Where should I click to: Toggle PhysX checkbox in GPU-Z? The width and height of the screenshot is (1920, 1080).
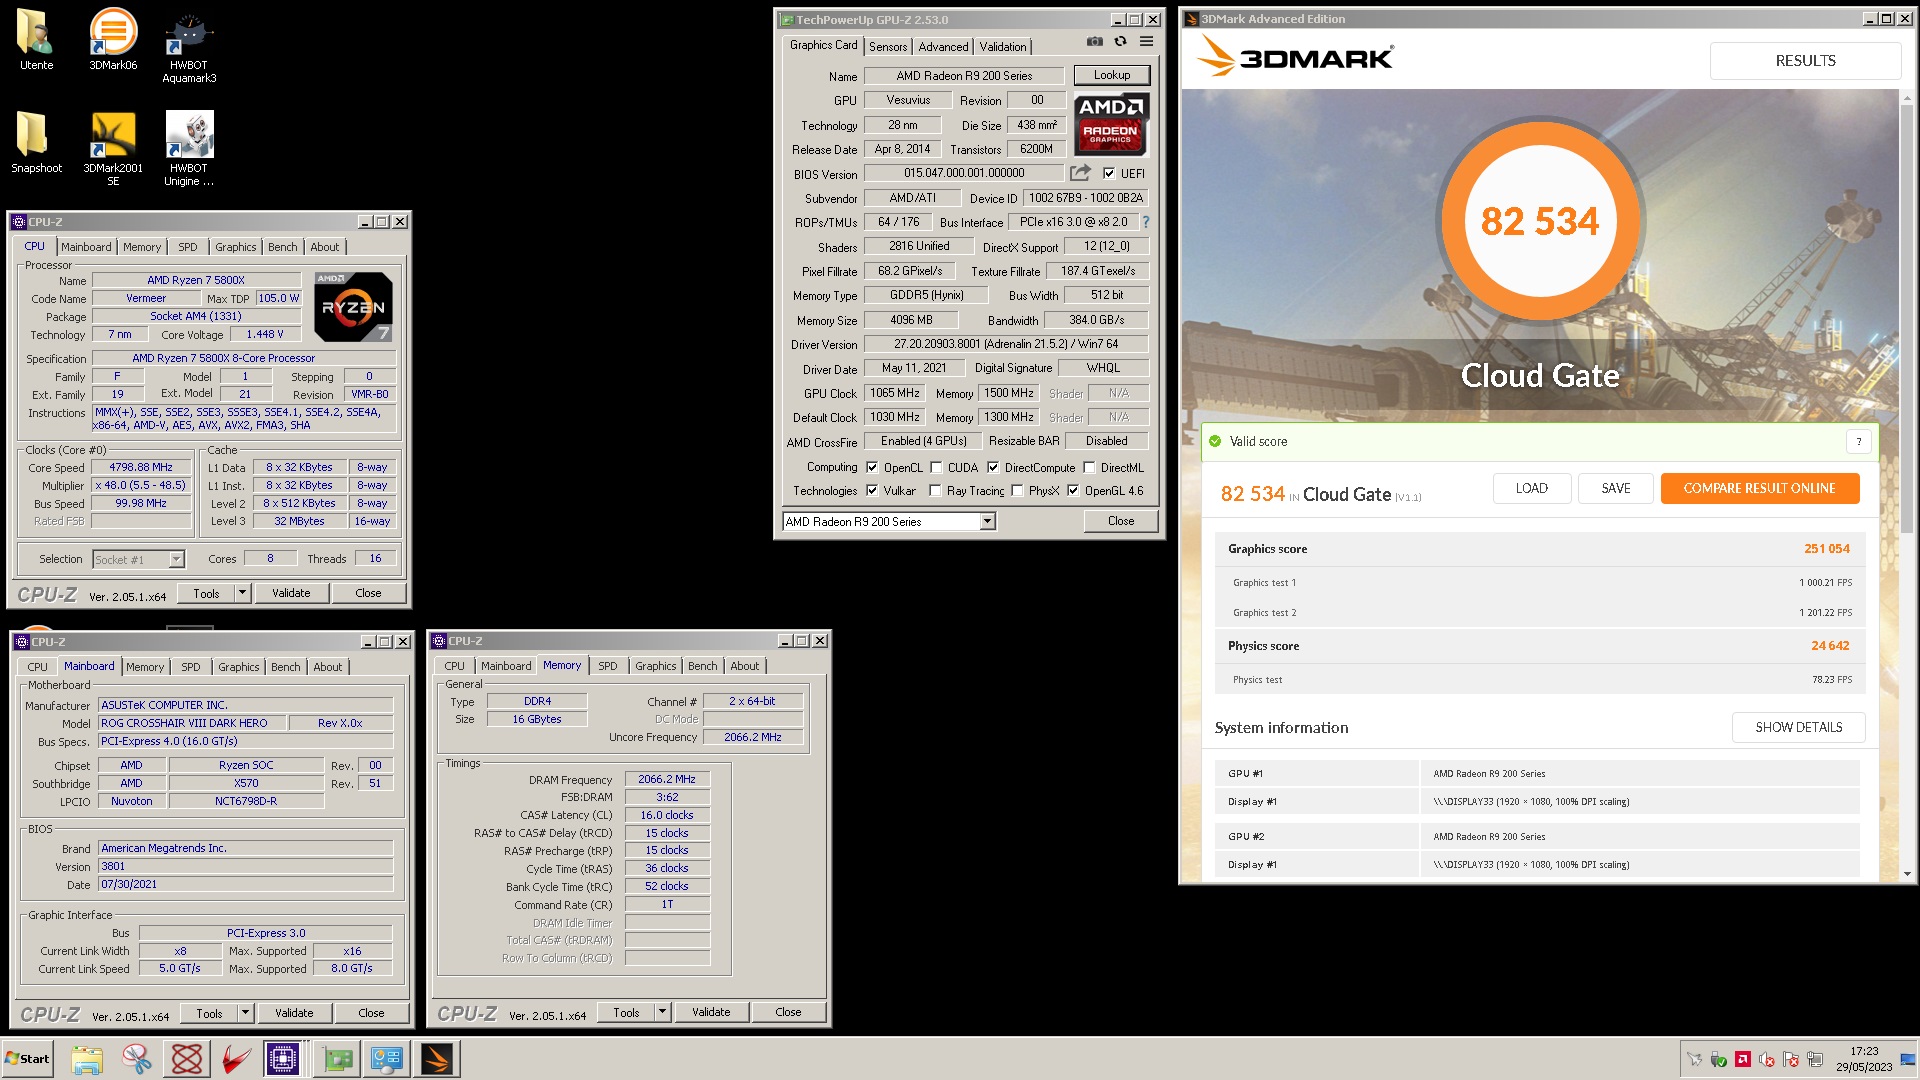(1017, 490)
